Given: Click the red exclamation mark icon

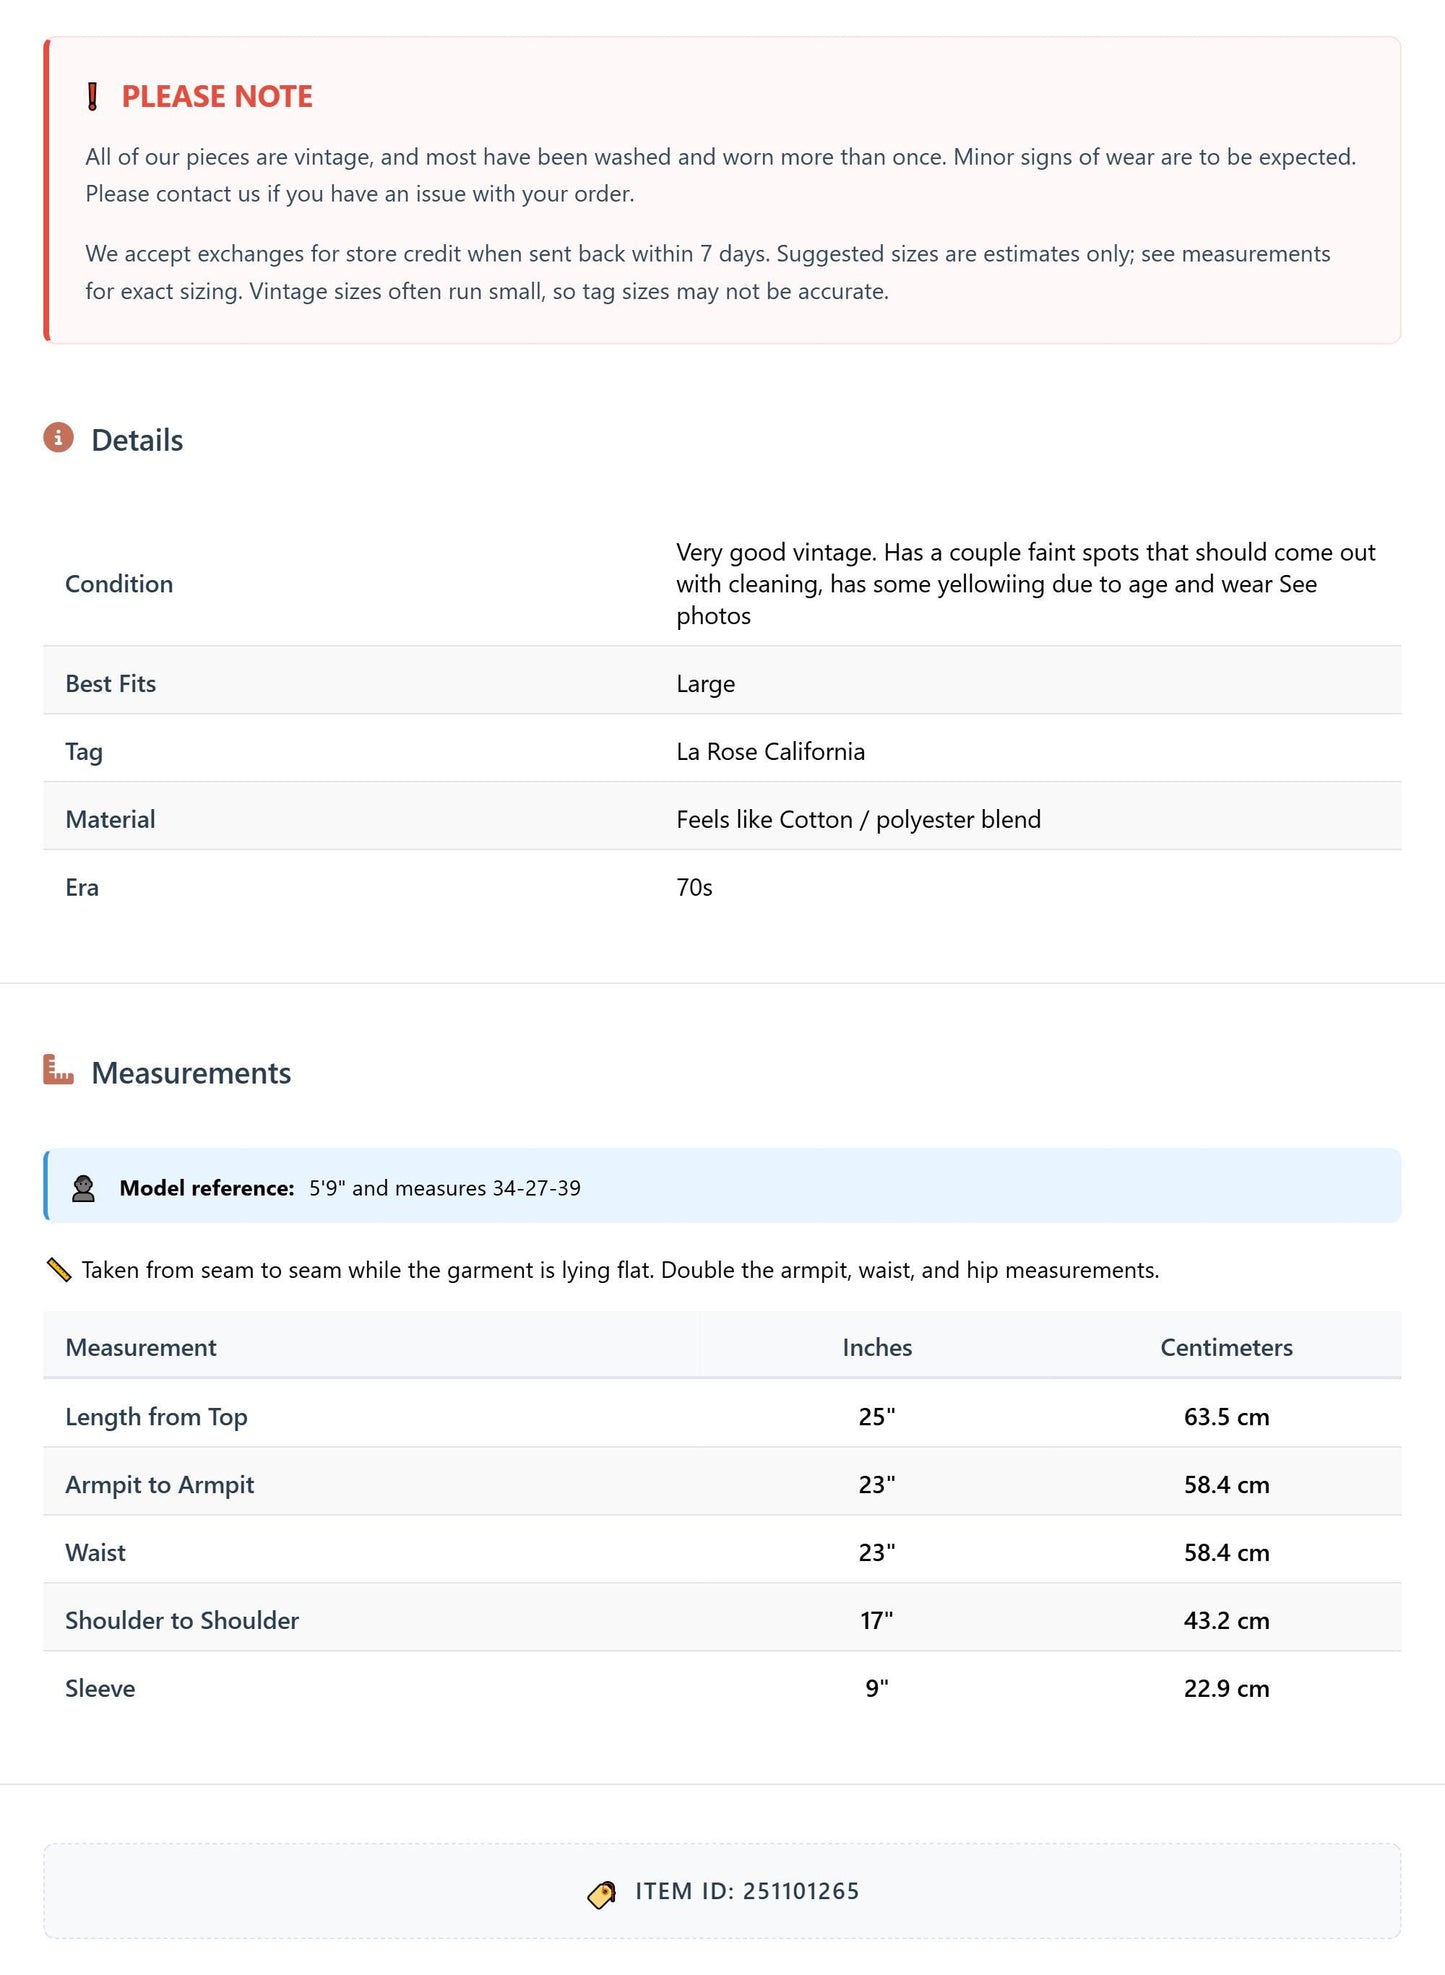Looking at the screenshot, I should click(x=93, y=97).
